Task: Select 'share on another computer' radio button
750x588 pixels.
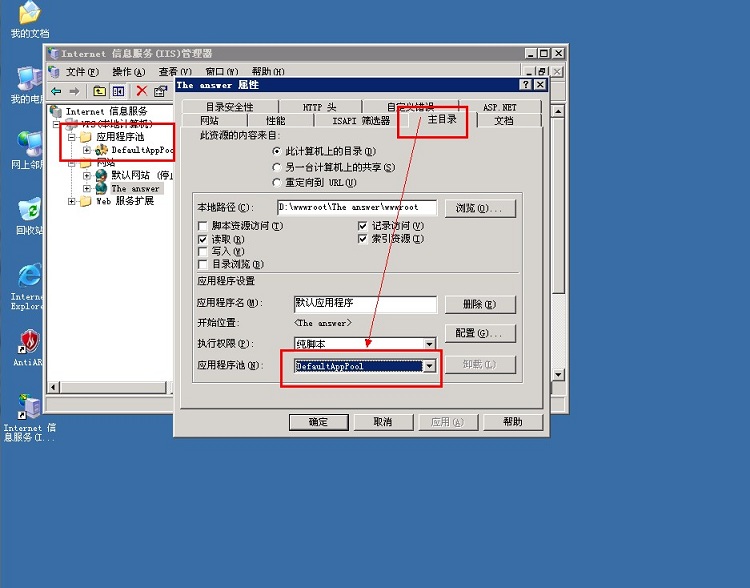Action: point(276,167)
